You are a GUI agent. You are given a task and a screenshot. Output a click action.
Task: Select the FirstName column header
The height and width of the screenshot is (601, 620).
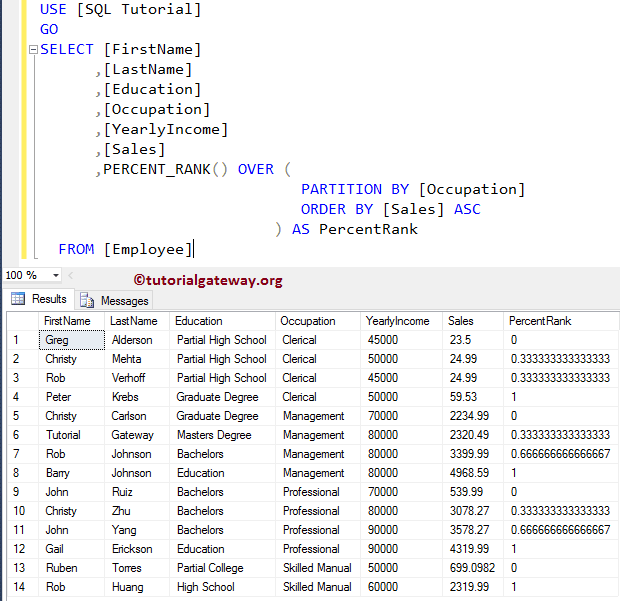click(x=68, y=321)
